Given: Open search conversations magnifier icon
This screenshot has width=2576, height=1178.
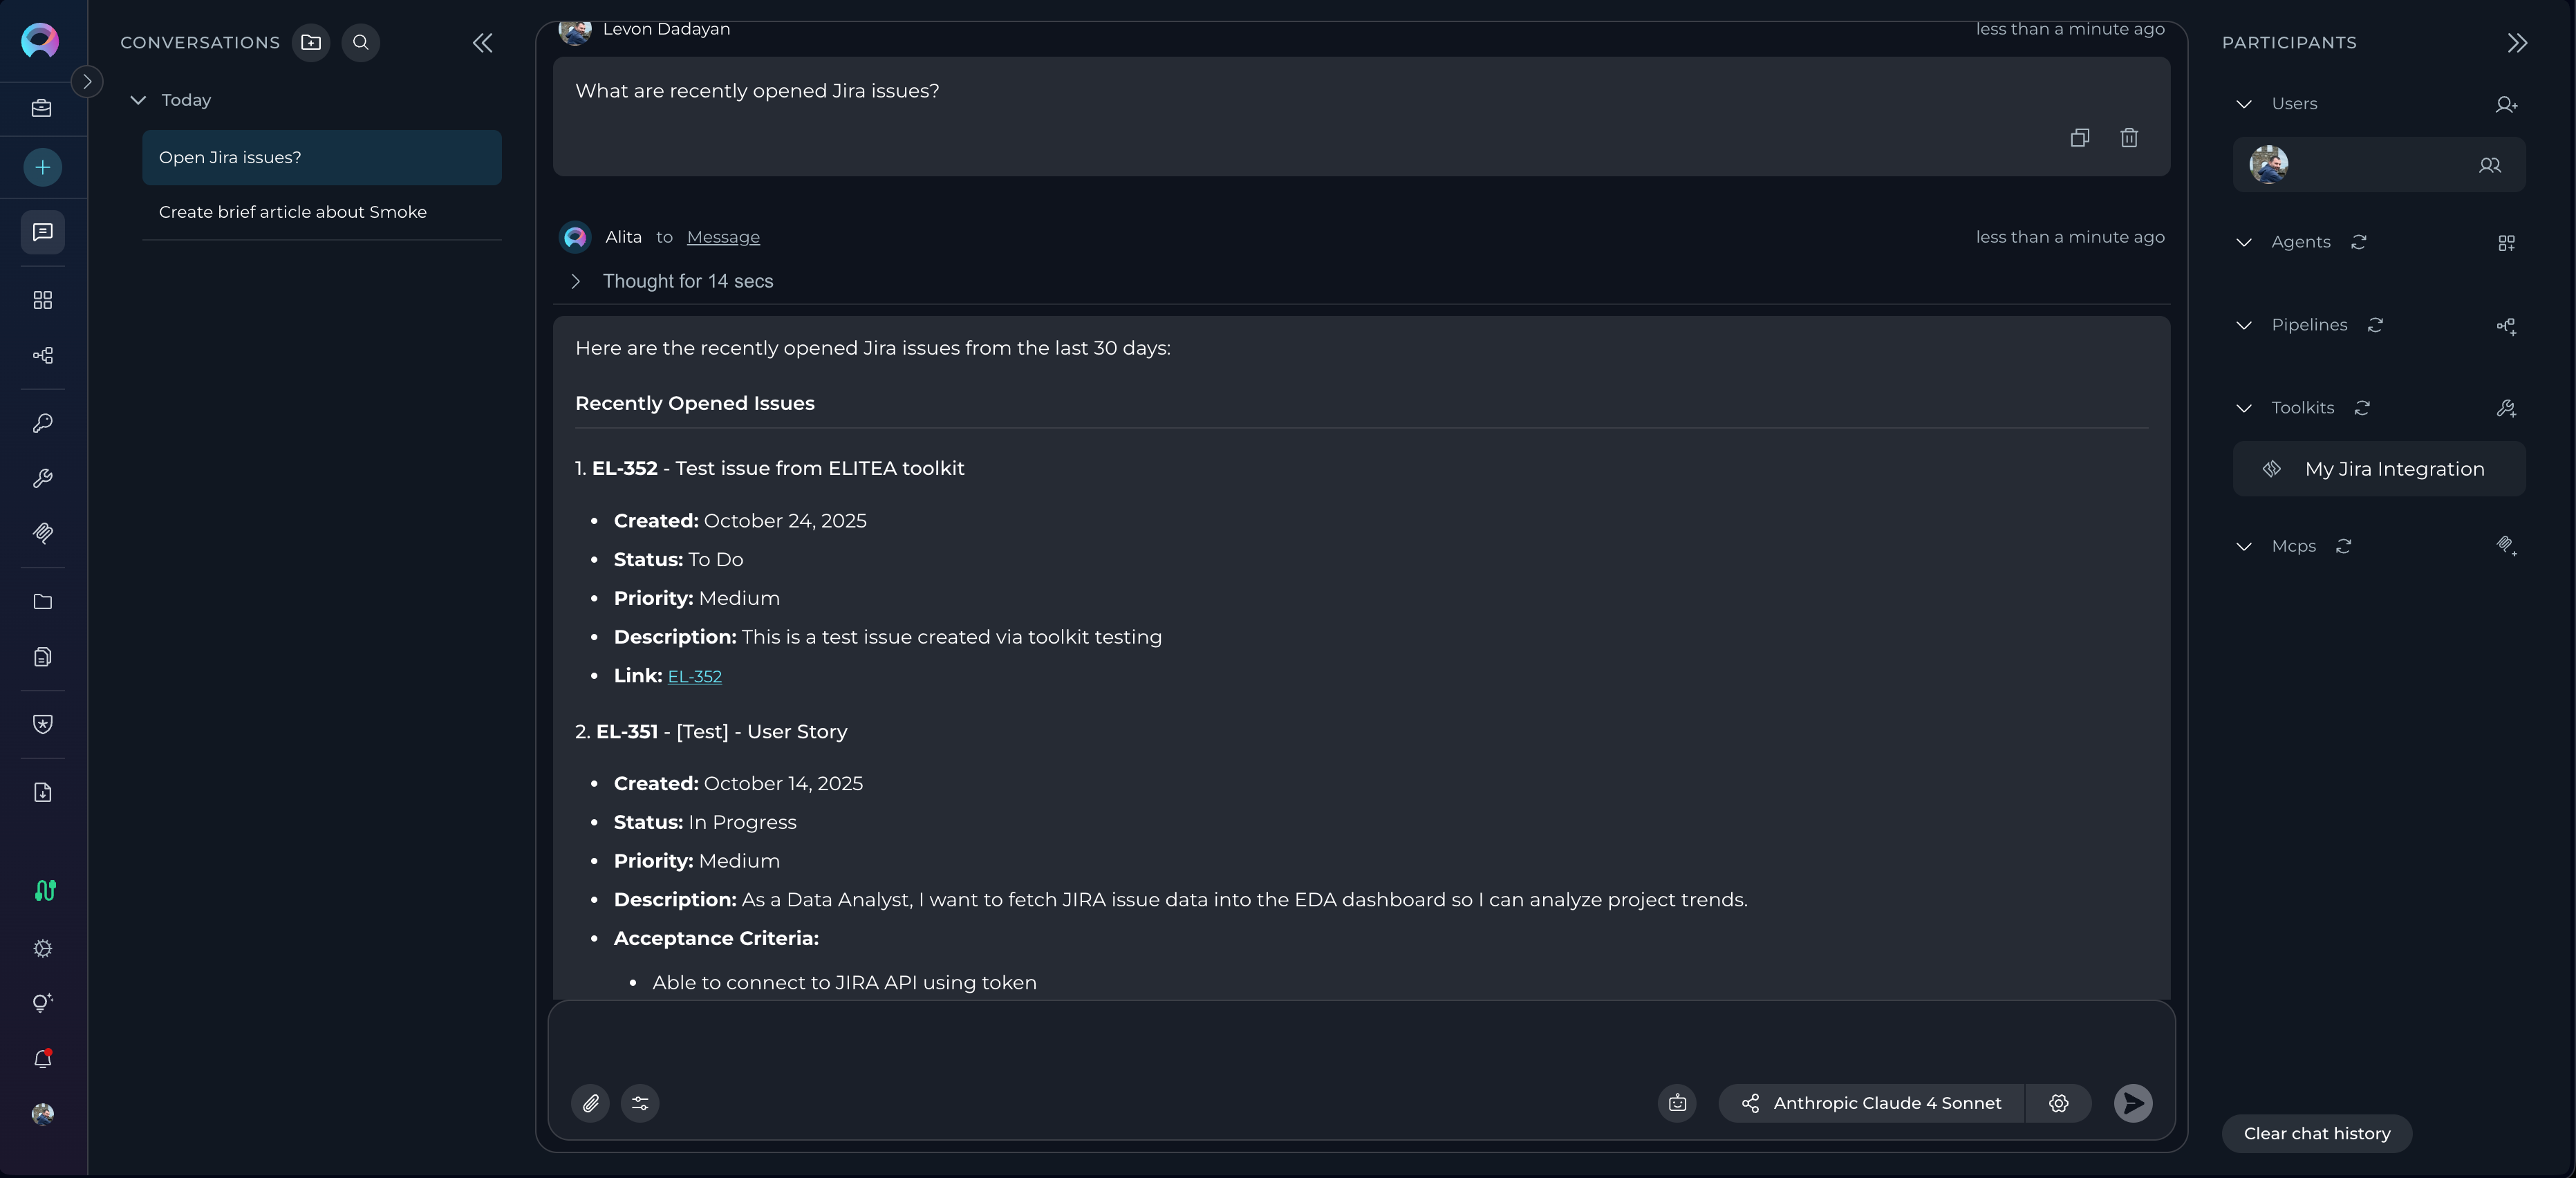Looking at the screenshot, I should pos(361,43).
